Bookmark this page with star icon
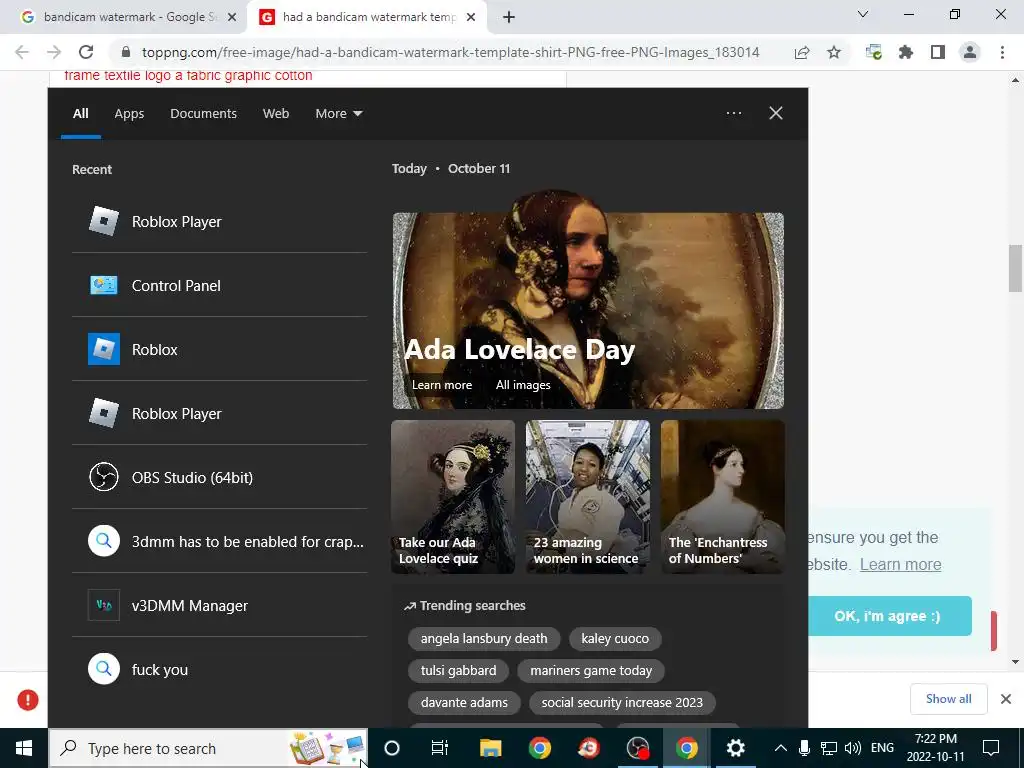This screenshot has height=768, width=1024. click(x=834, y=52)
